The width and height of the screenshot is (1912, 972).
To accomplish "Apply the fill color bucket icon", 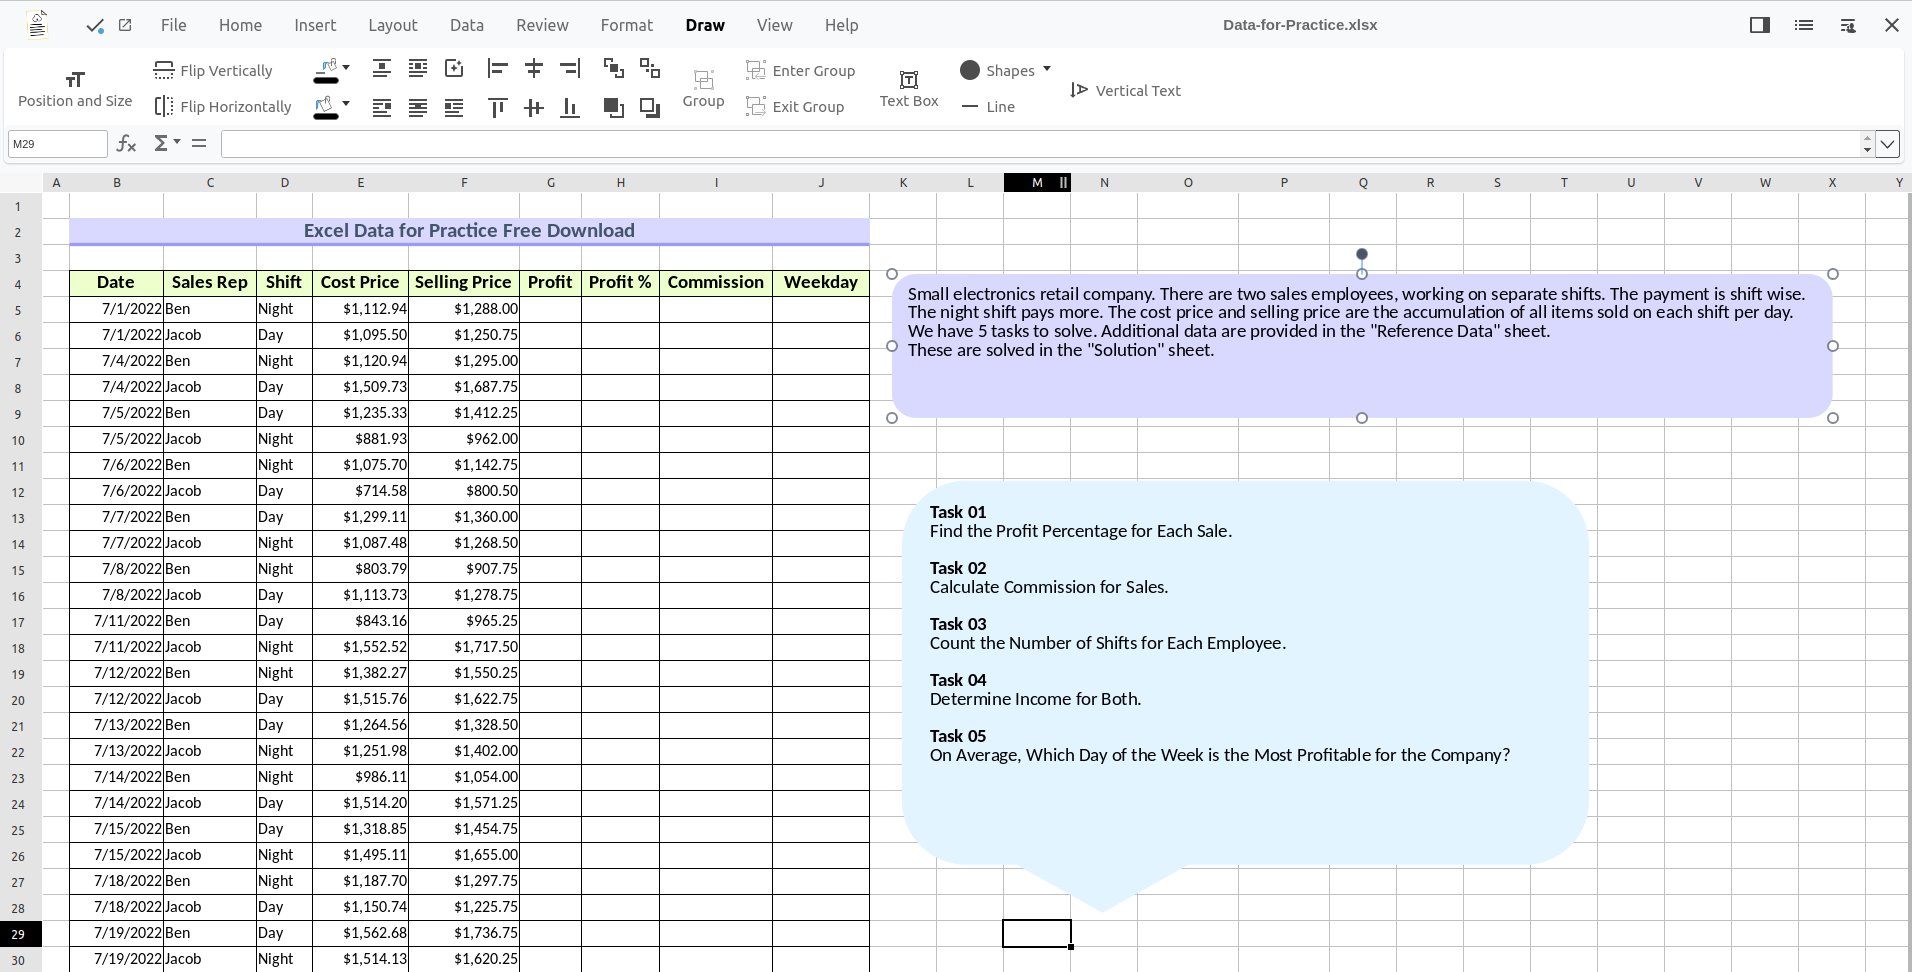I will (x=326, y=107).
